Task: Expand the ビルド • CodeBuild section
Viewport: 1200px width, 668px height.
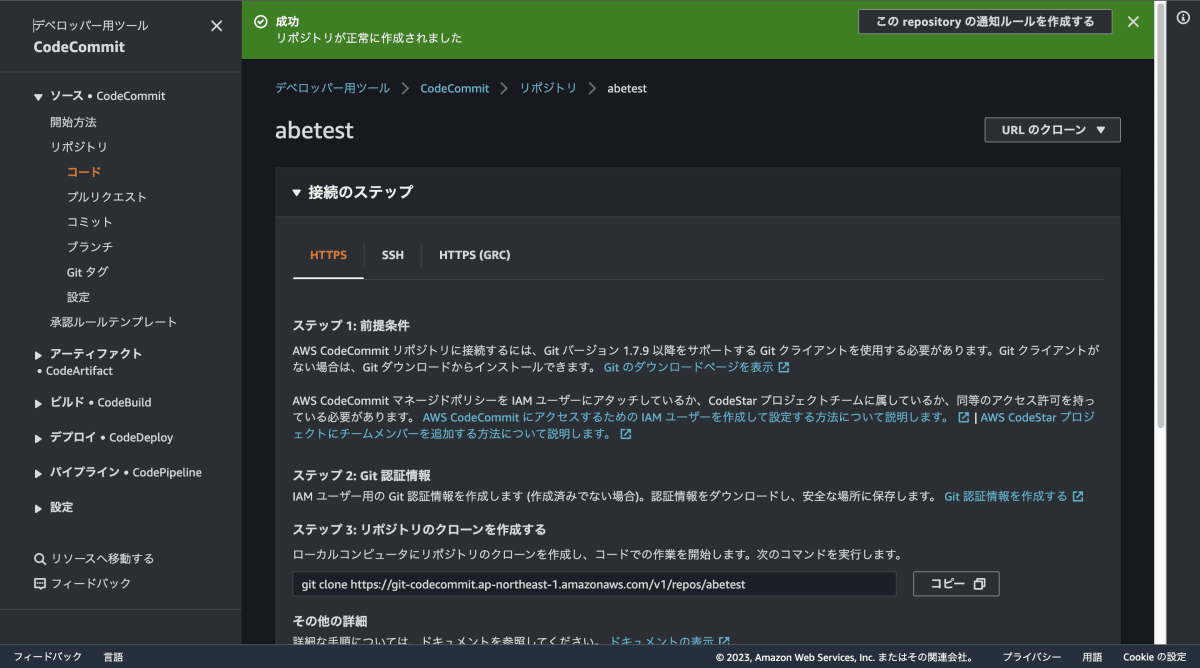Action: click(x=39, y=403)
